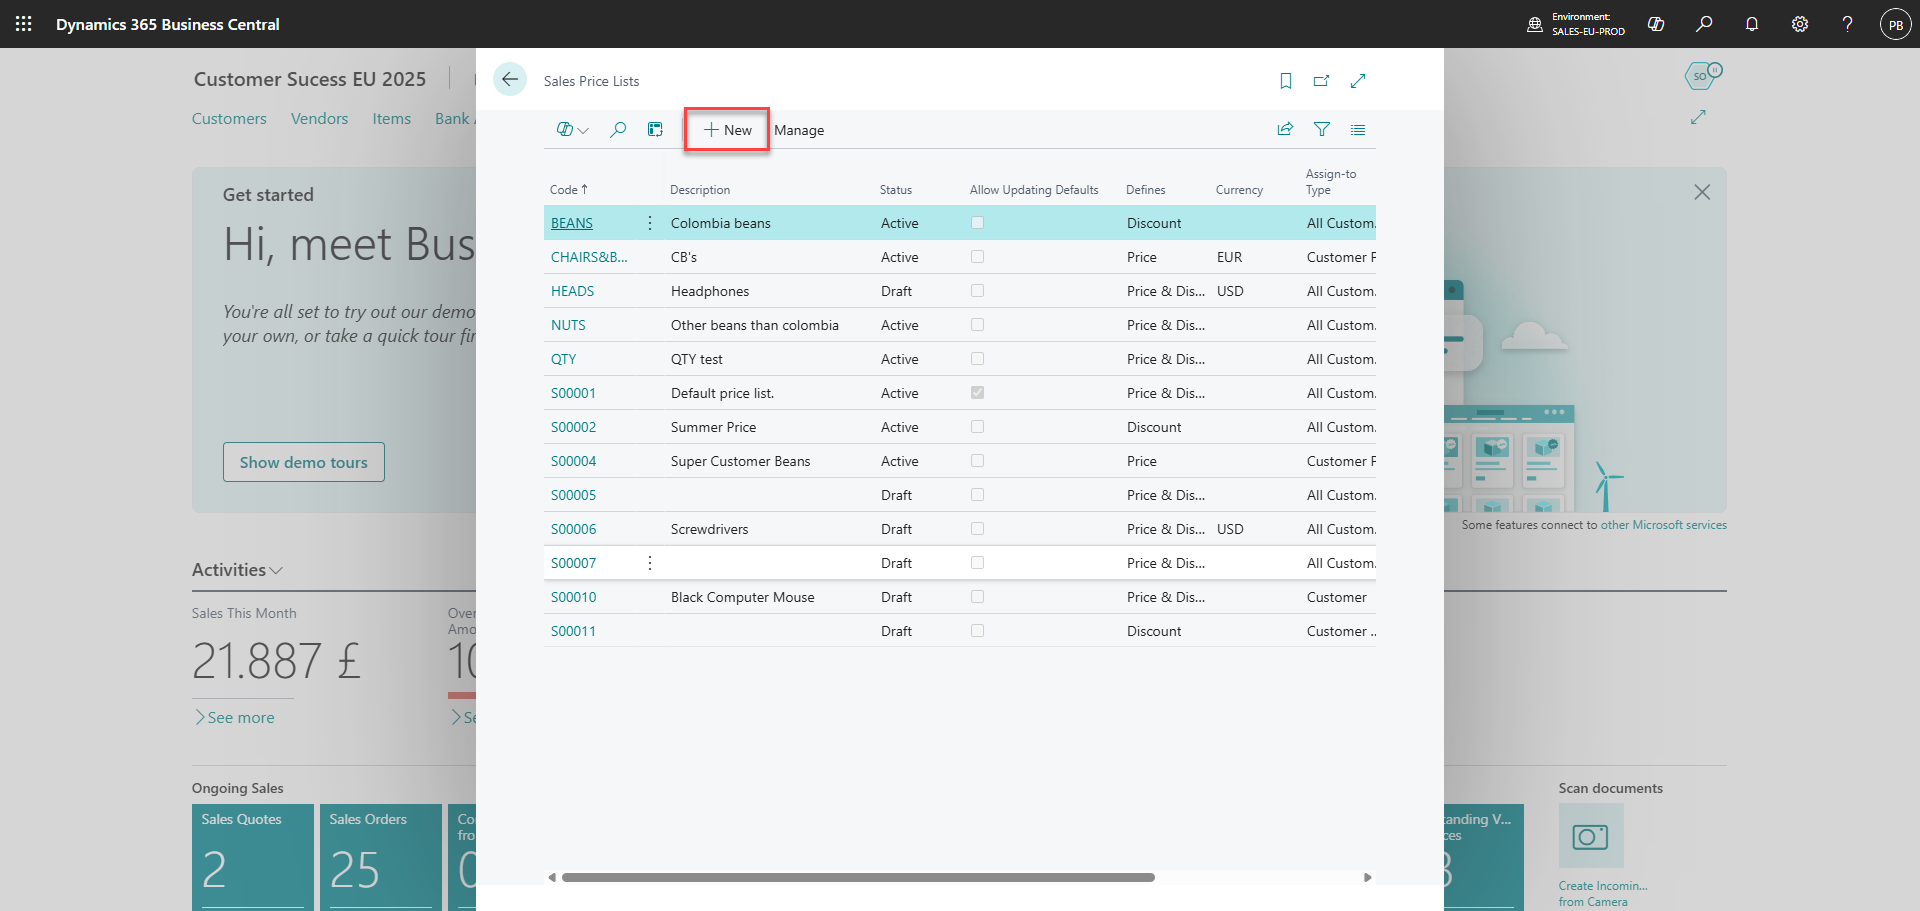
Task: Click the 21.887 £ sales figure
Action: click(276, 660)
